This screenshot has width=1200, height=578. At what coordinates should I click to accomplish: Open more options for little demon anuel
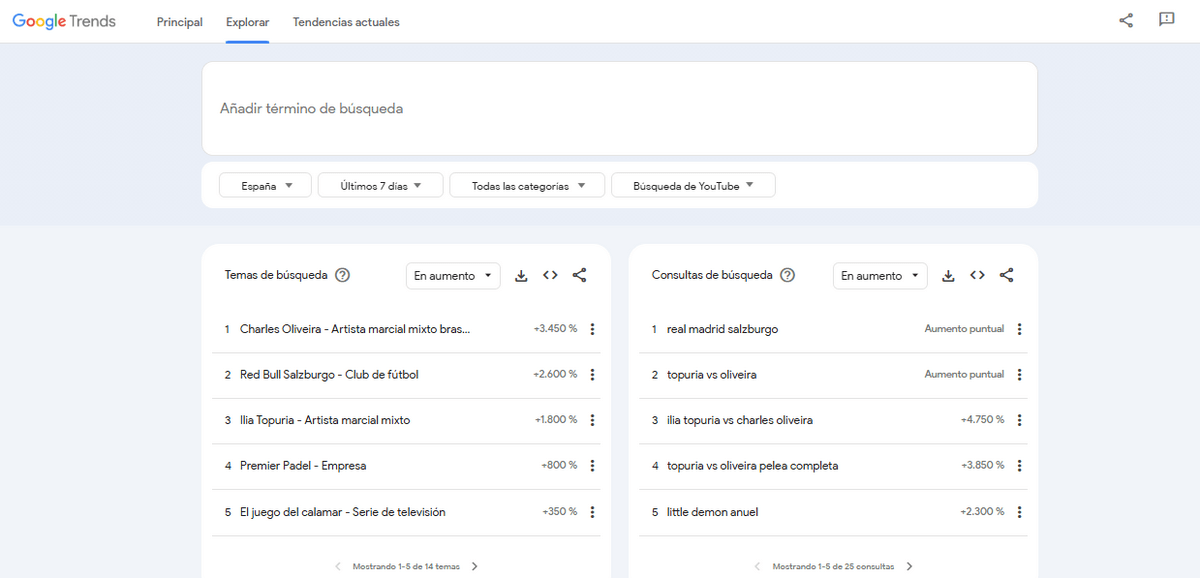[x=1019, y=512]
